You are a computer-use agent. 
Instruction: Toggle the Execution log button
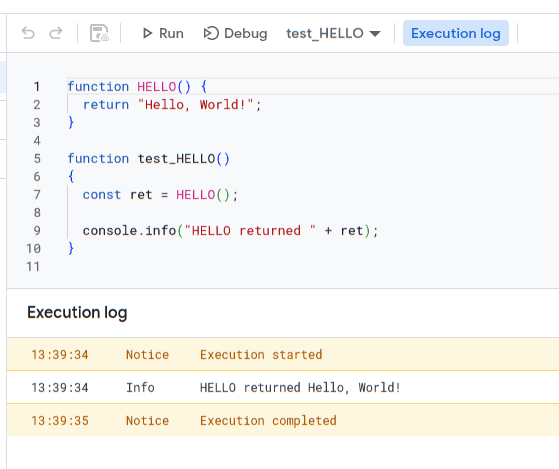(x=456, y=33)
